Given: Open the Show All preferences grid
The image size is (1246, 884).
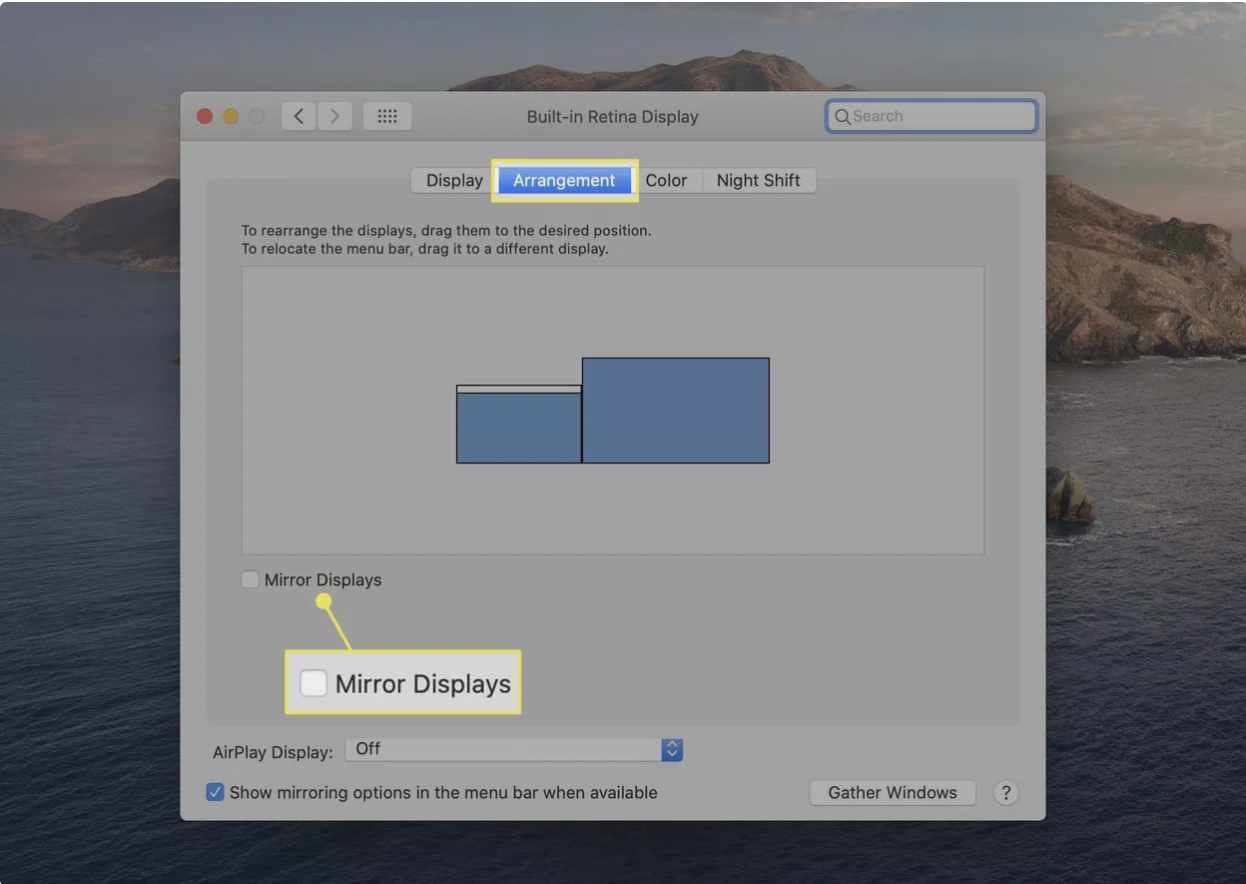Looking at the screenshot, I should click(387, 116).
